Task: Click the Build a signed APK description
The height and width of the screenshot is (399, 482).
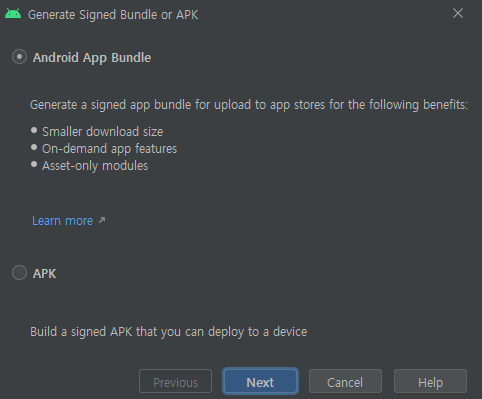Action: tap(169, 332)
